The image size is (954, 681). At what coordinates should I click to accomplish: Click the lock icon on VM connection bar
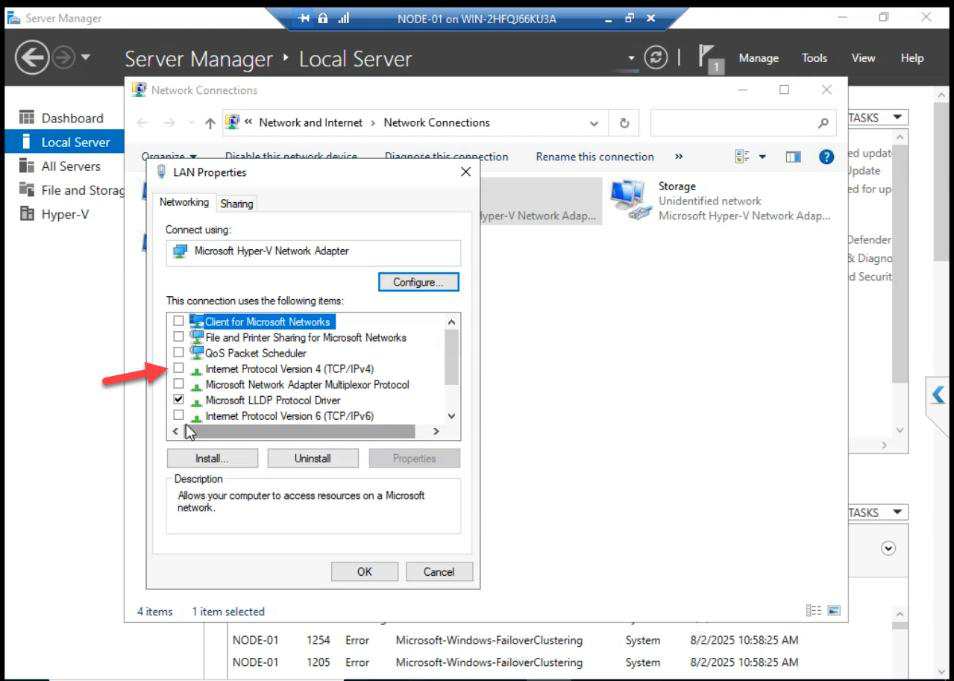point(323,18)
